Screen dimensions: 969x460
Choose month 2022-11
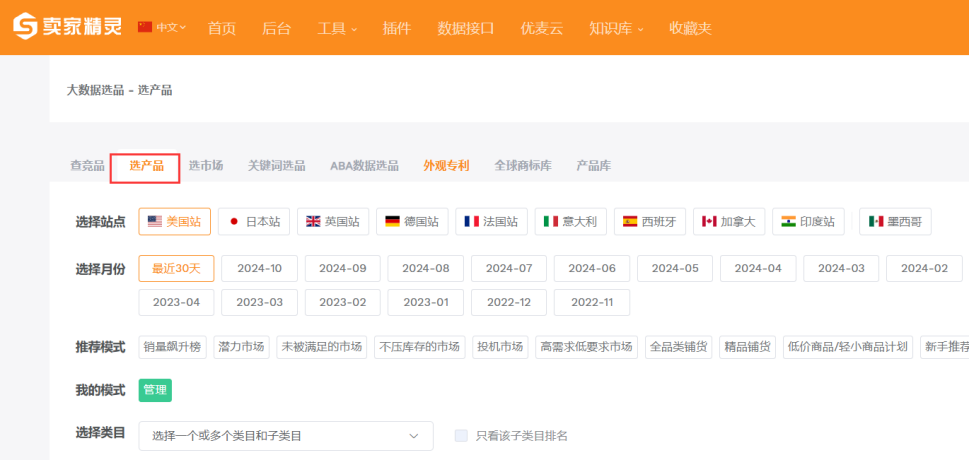coord(592,302)
